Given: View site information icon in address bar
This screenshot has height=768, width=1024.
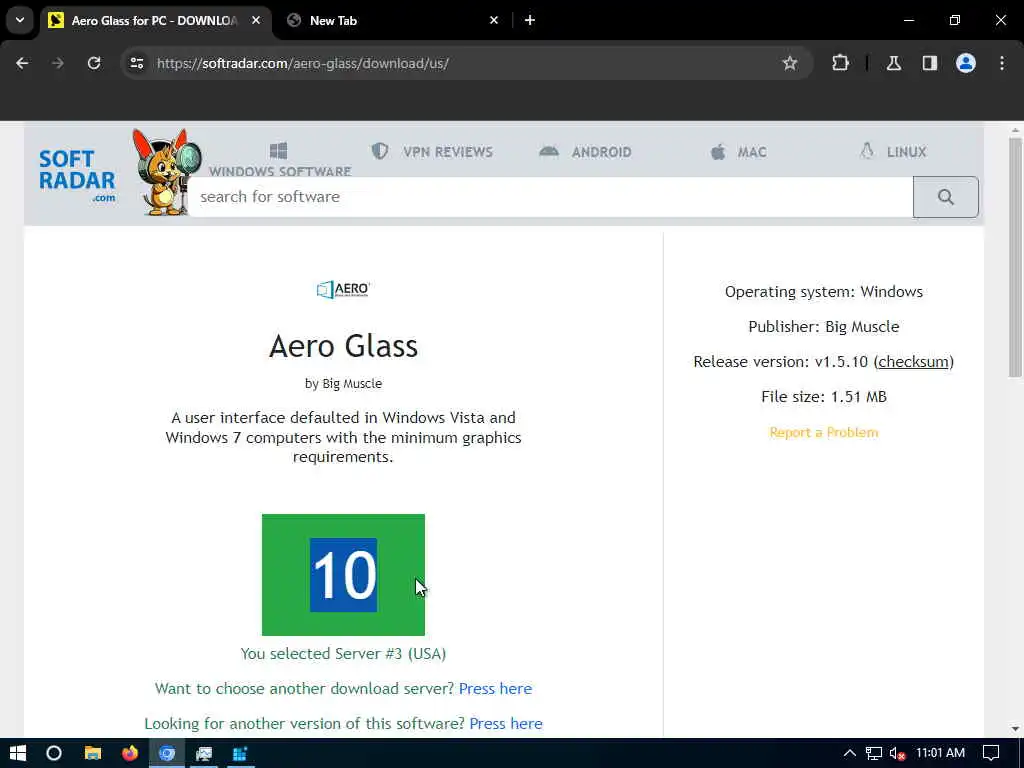Looking at the screenshot, I should point(136,63).
